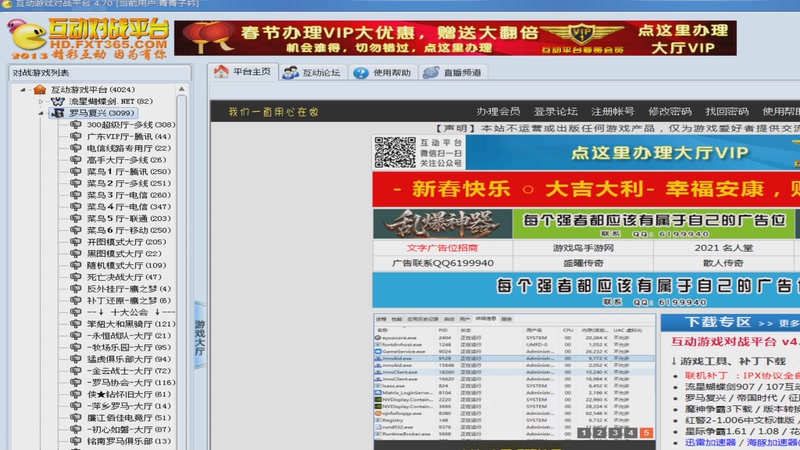The image size is (800, 450).
Task: Select 互动游戏平台 (4024) root item
Action: pos(93,90)
